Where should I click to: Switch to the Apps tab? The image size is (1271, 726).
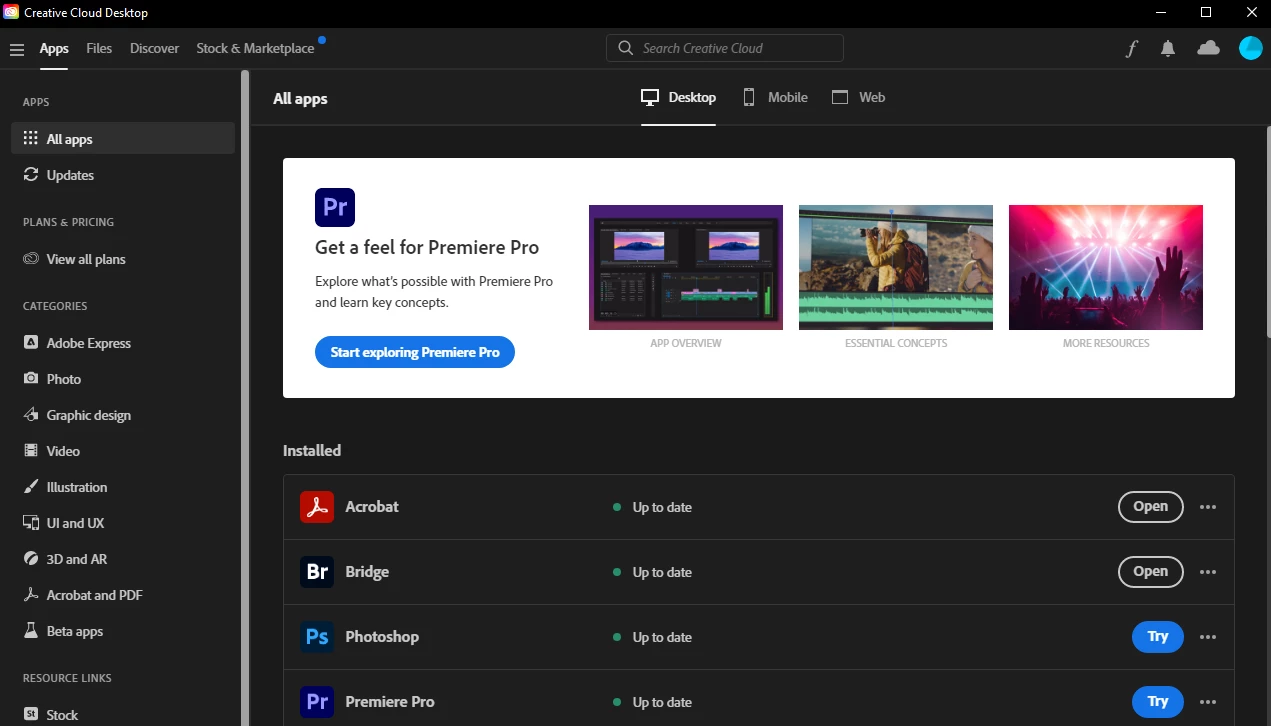(54, 48)
